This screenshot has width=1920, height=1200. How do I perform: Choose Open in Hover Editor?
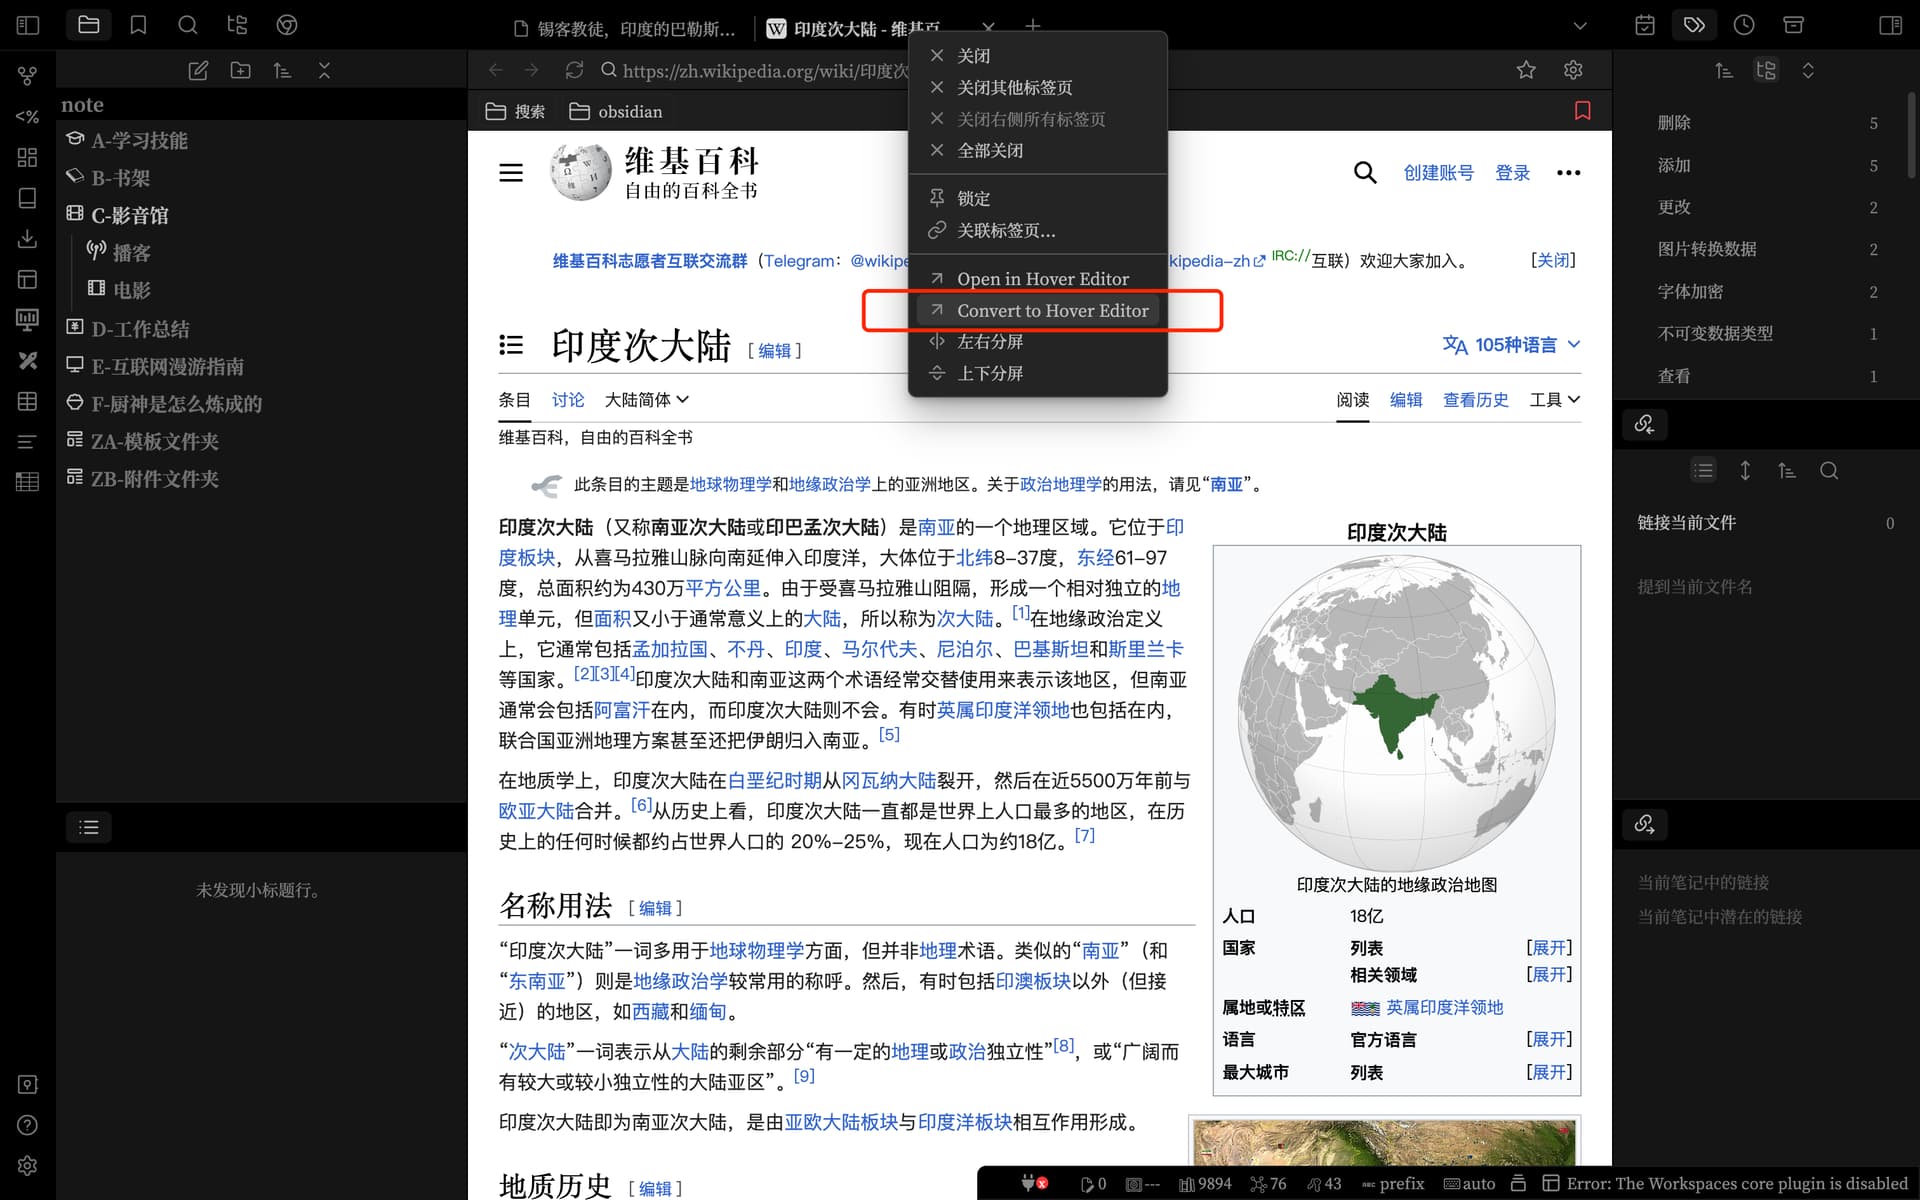pyautogui.click(x=1037, y=279)
